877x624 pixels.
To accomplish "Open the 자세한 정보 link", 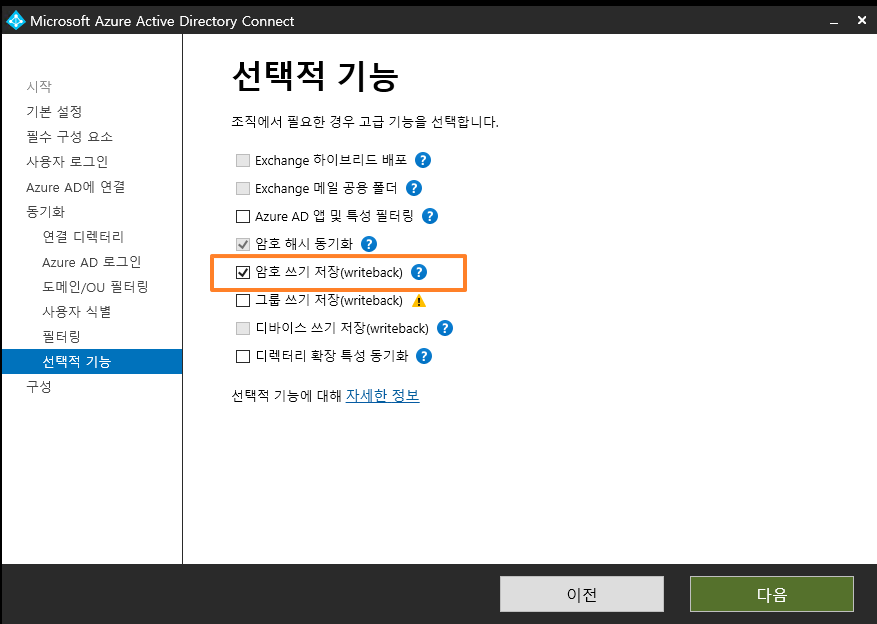I will pos(383,396).
